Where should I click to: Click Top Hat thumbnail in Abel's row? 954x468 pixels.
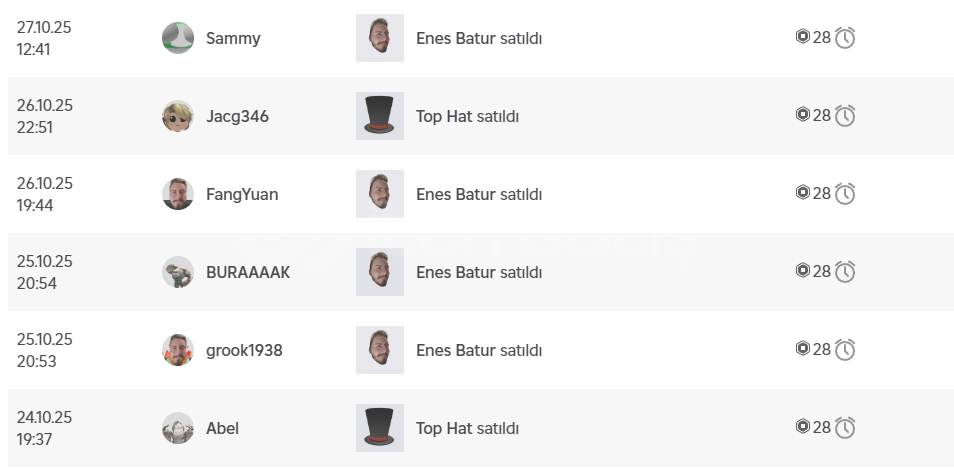coord(380,428)
